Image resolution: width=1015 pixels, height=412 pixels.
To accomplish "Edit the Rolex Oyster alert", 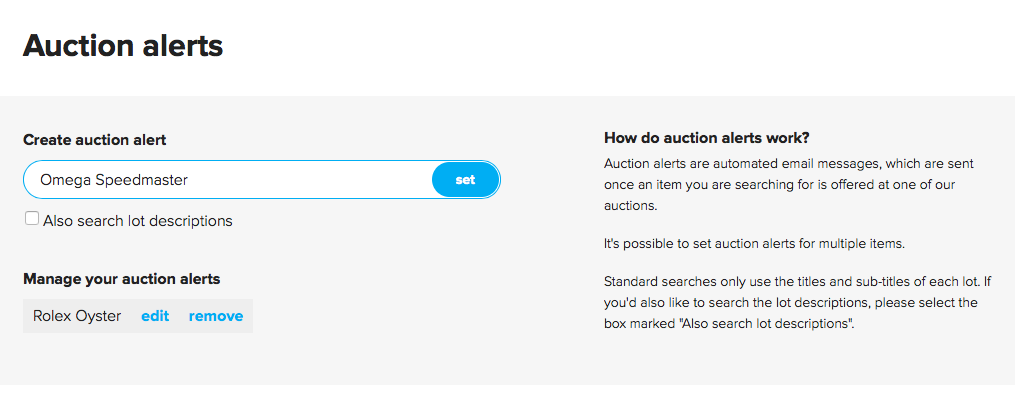I will tap(155, 316).
